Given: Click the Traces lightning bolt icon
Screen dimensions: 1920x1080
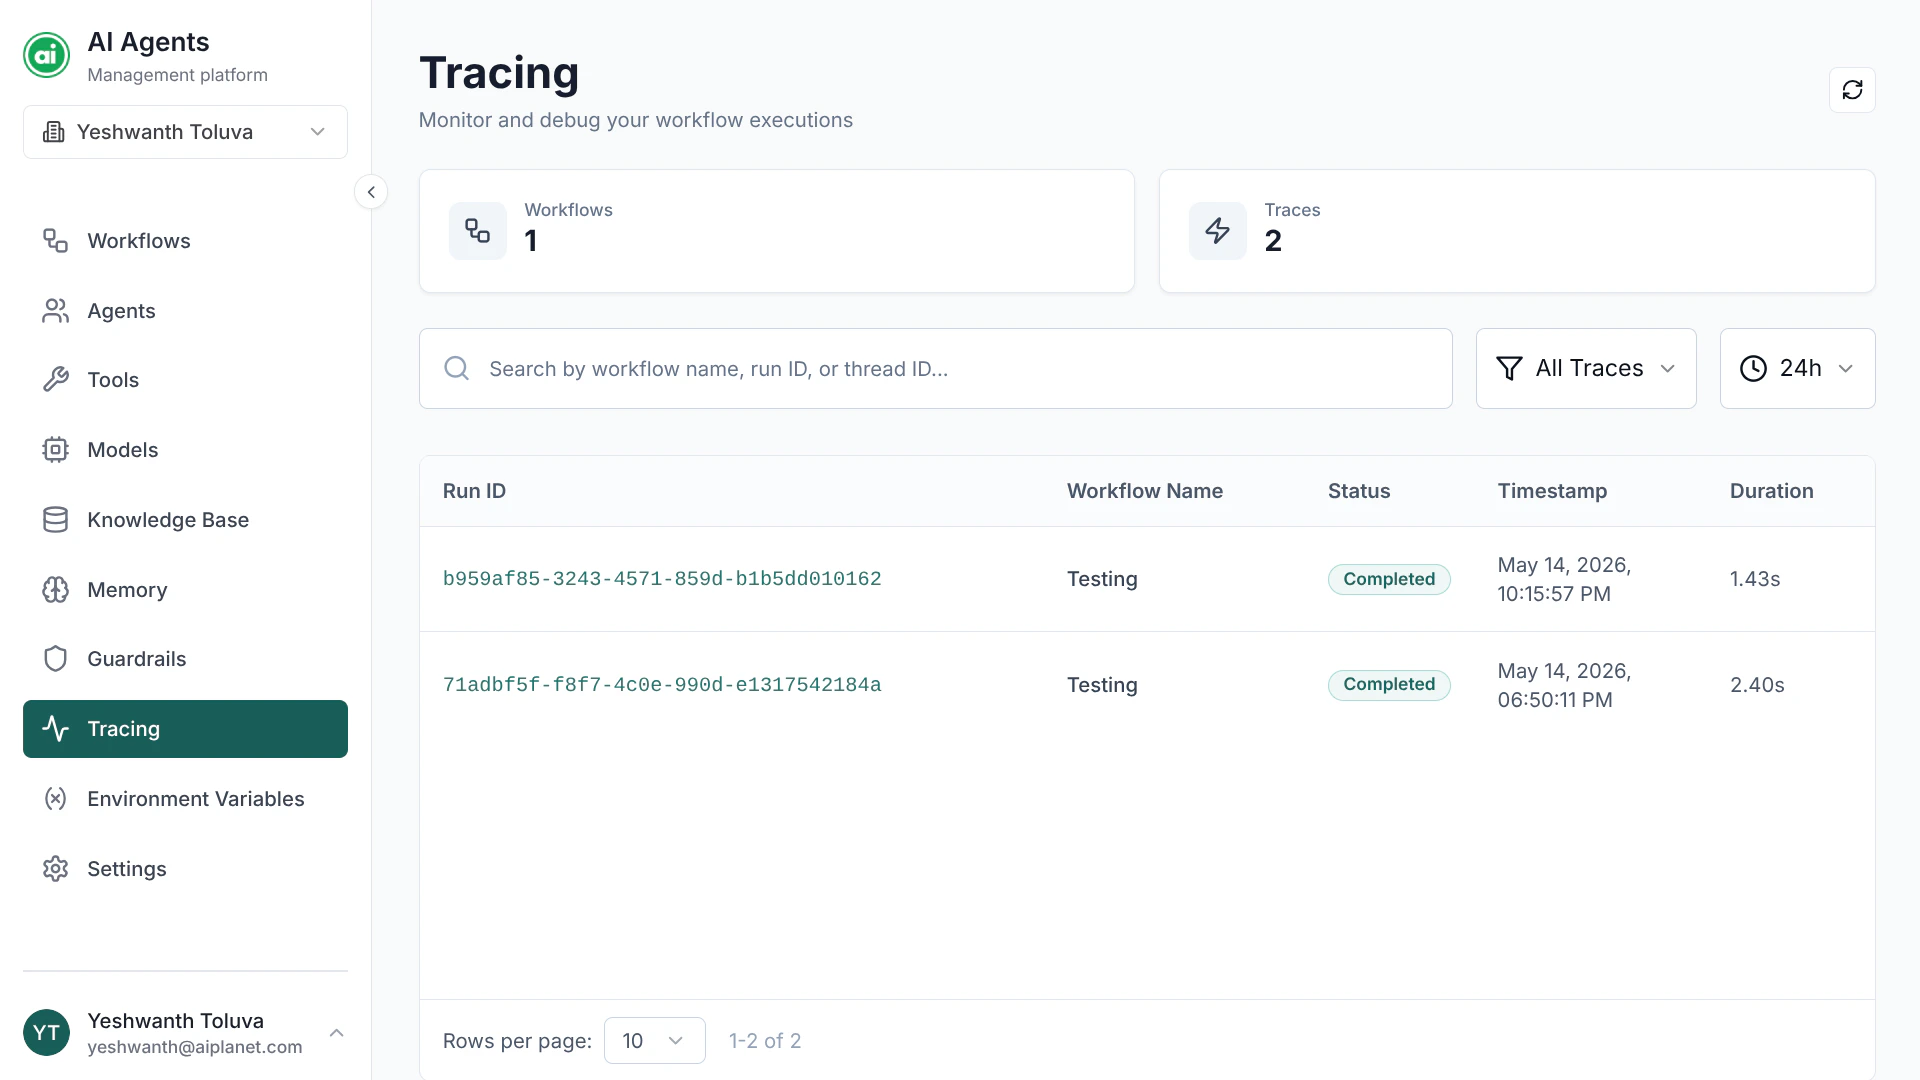Looking at the screenshot, I should pyautogui.click(x=1217, y=231).
